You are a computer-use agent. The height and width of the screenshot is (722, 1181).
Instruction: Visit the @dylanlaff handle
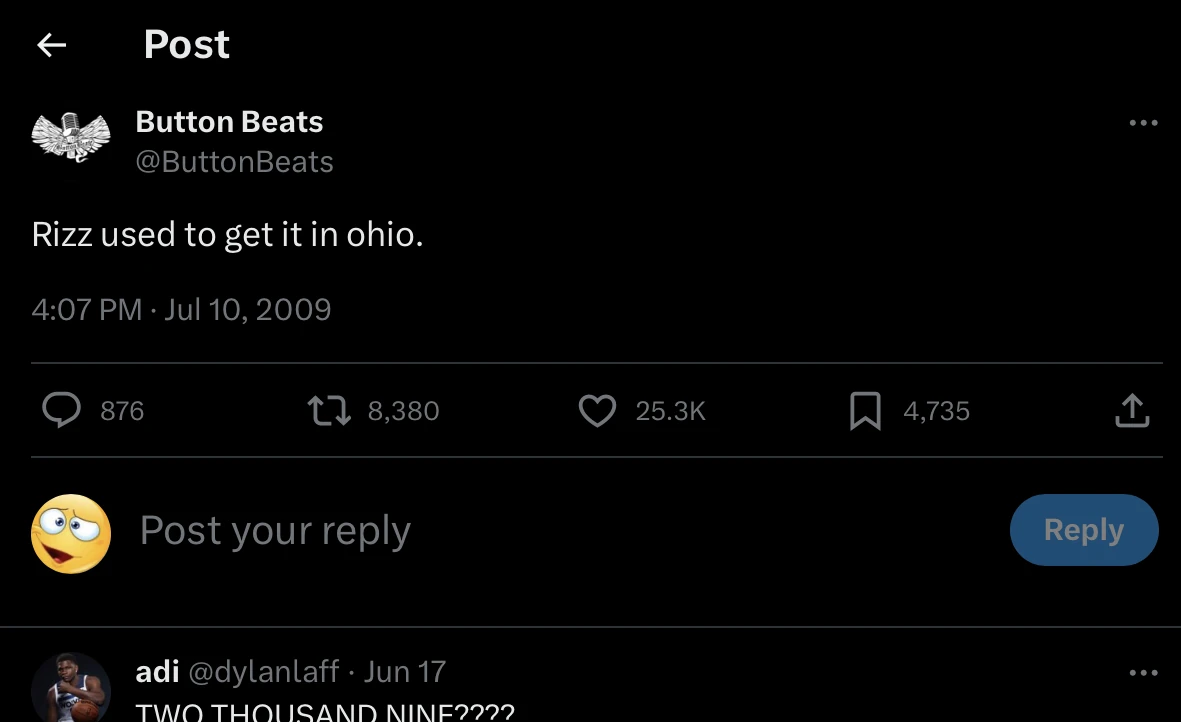[264, 671]
